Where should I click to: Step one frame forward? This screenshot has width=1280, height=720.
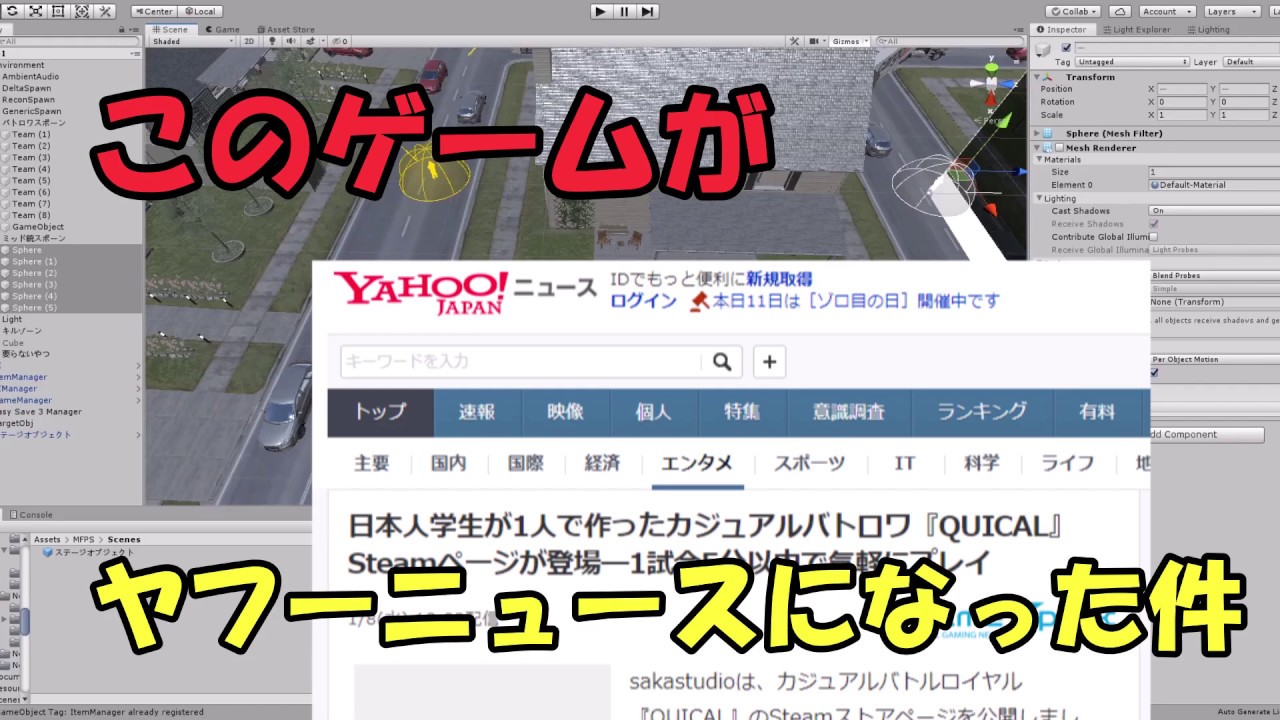648,11
